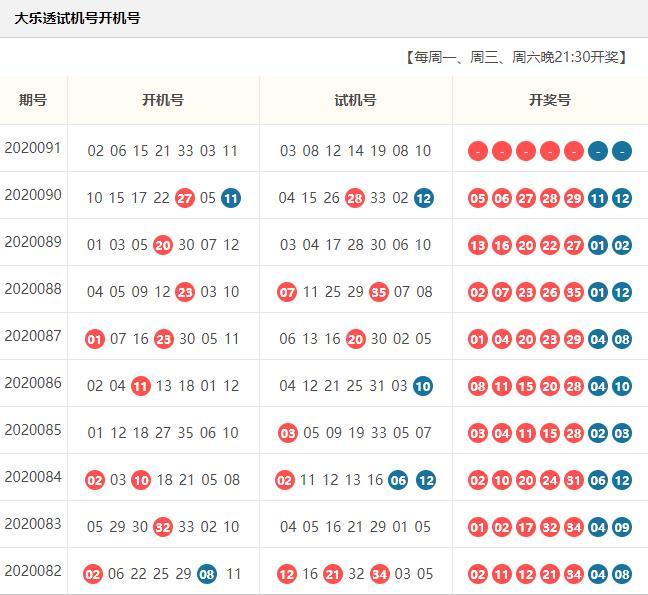This screenshot has width=648, height=595.
Task: Click blue ball 06 in 2020084 试机号
Action: (398, 481)
